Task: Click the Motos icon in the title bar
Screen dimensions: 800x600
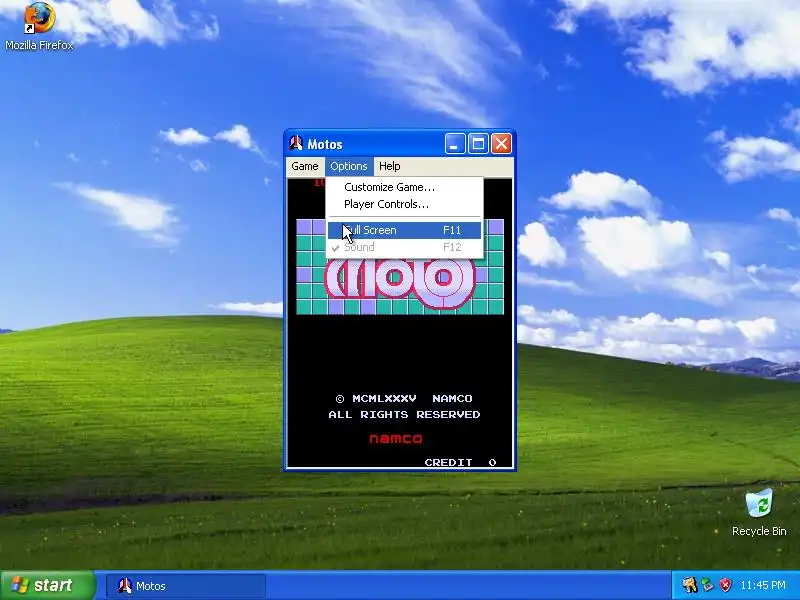Action: point(296,144)
